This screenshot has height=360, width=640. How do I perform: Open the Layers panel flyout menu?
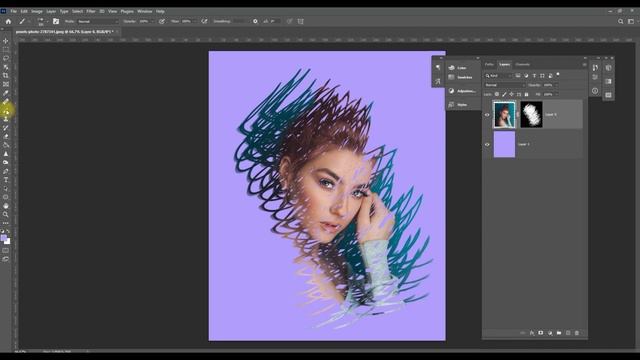pos(584,64)
